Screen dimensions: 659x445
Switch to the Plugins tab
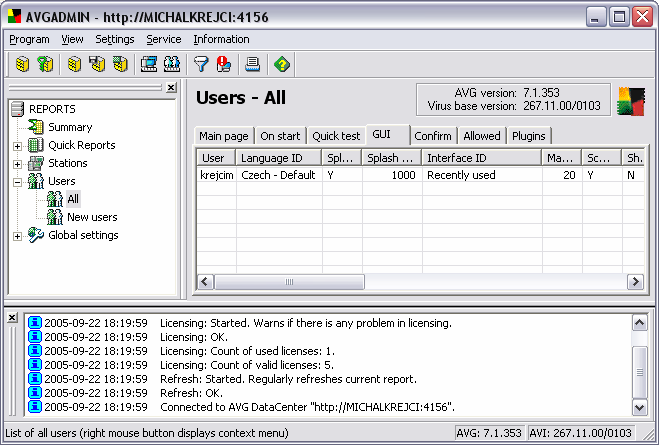529,136
